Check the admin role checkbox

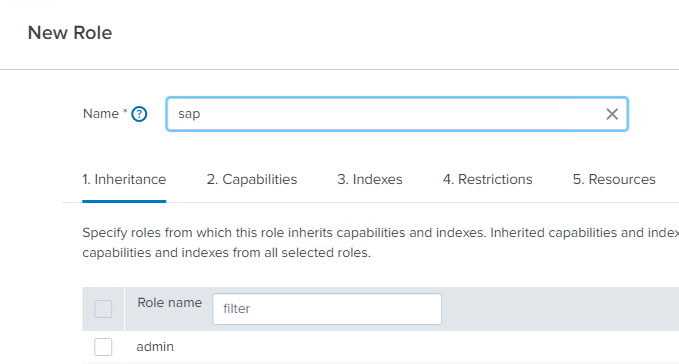click(x=103, y=347)
